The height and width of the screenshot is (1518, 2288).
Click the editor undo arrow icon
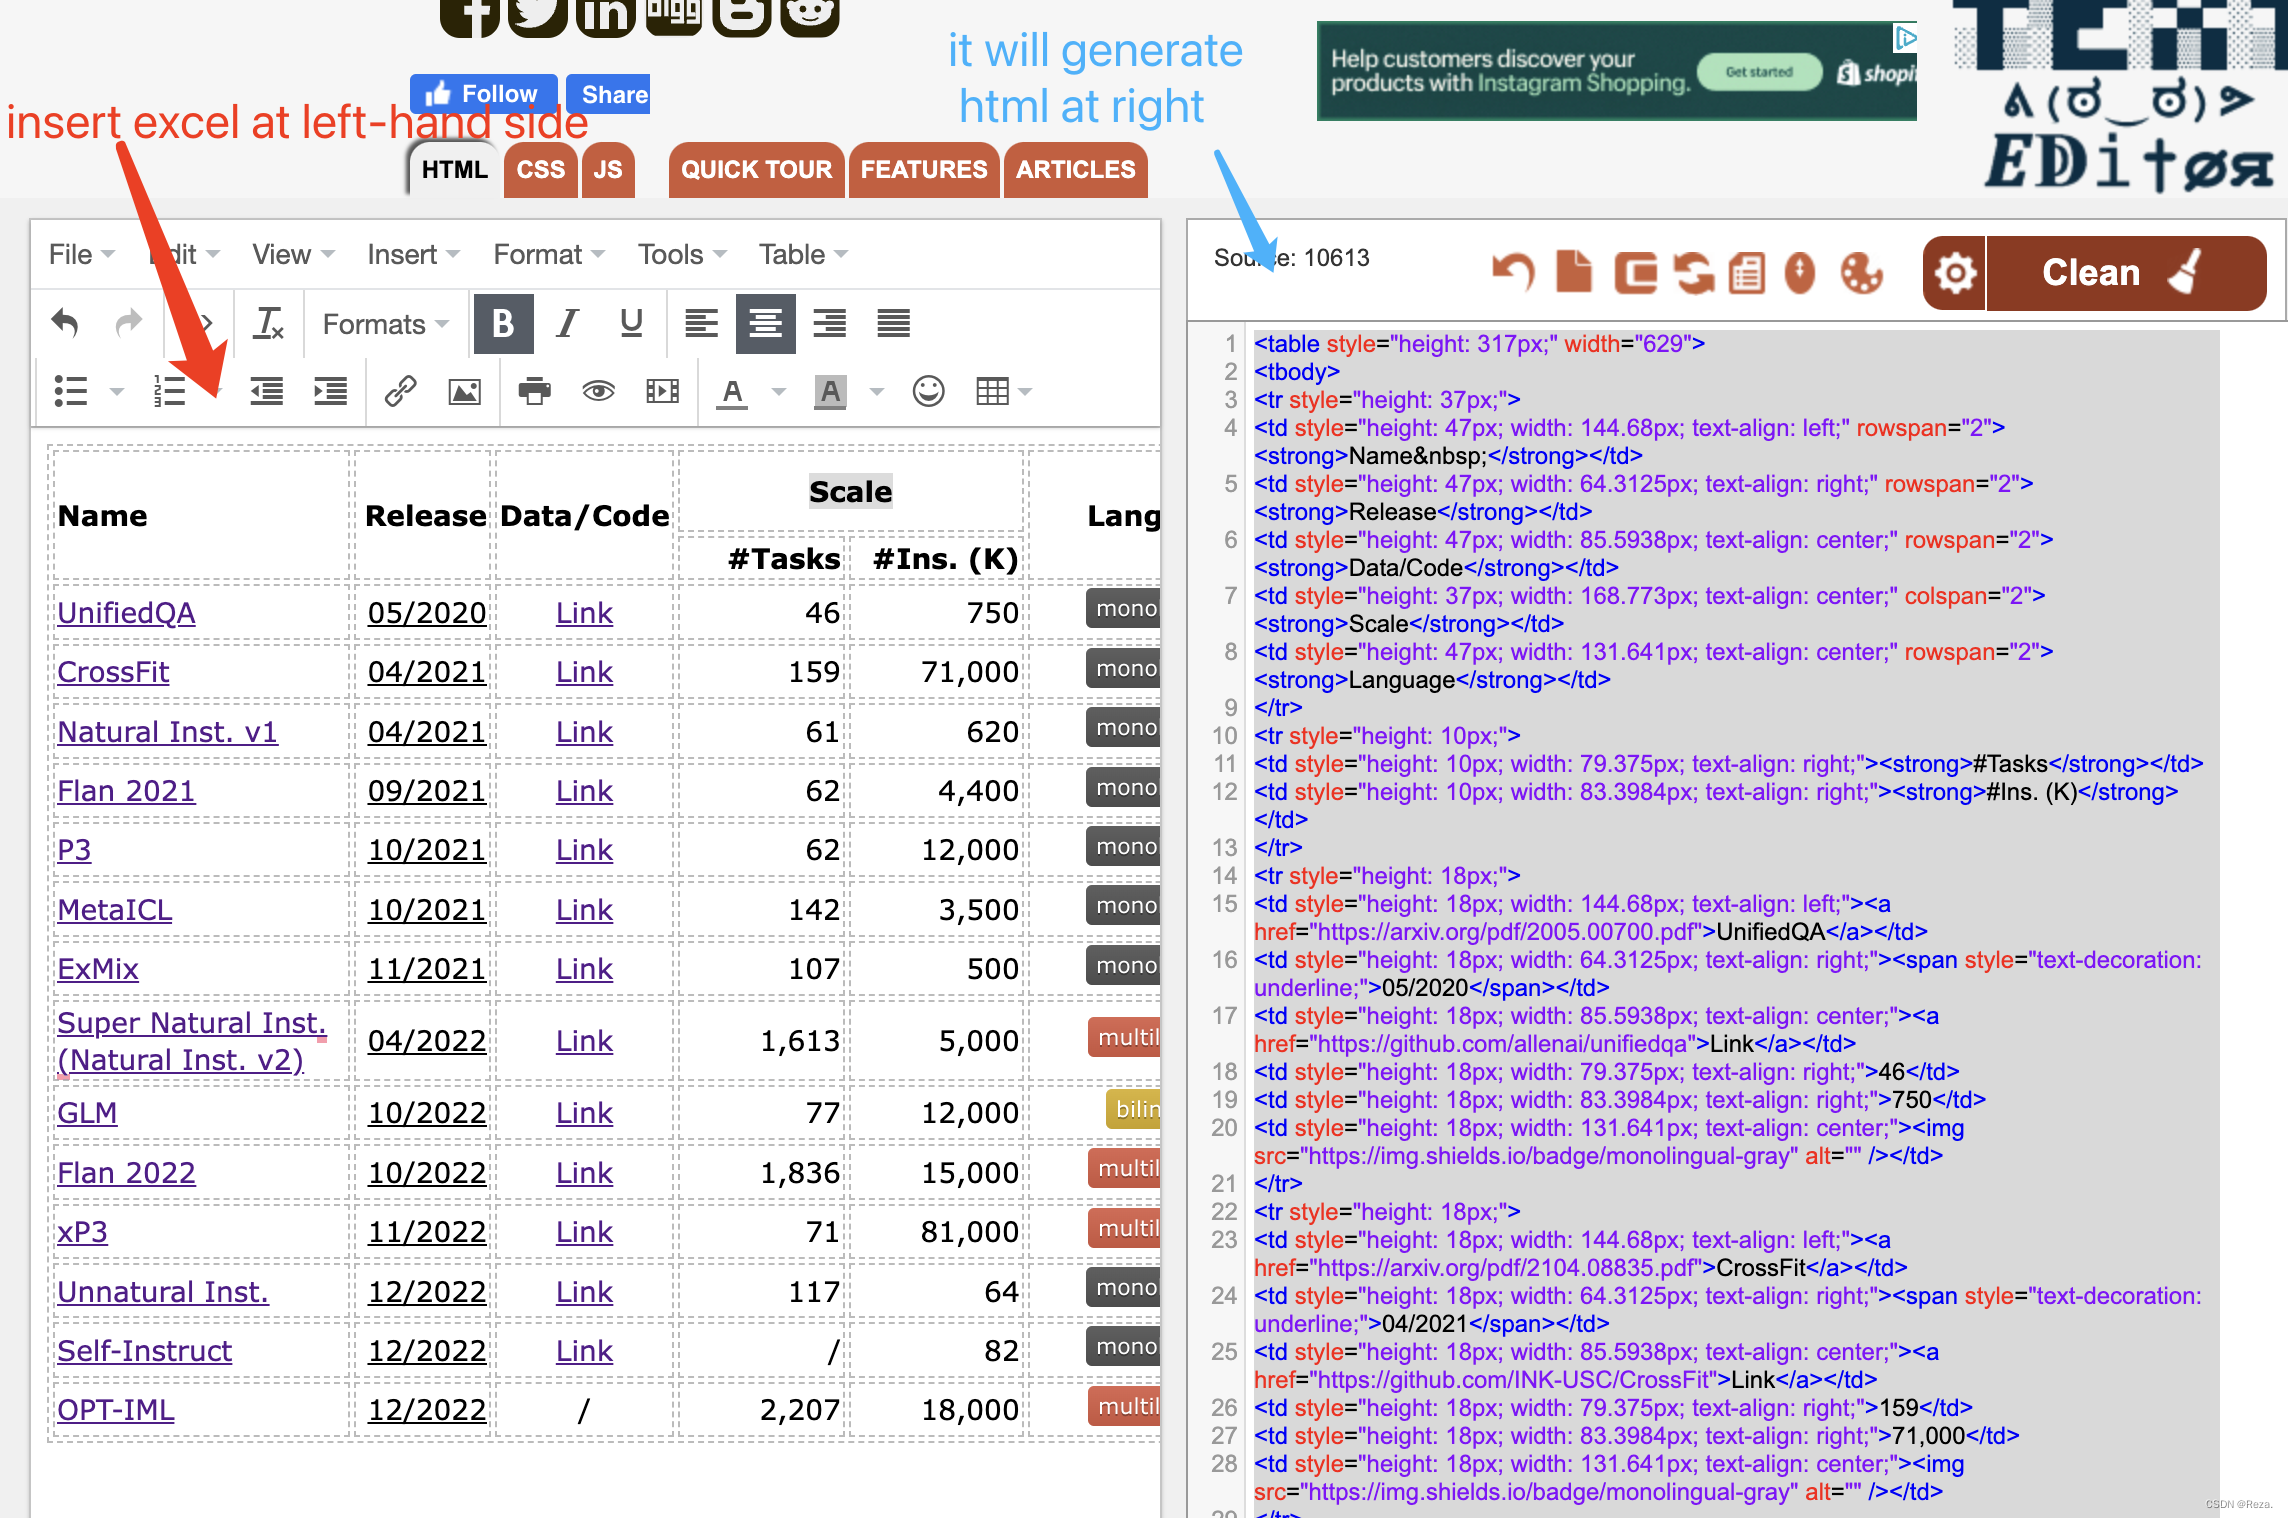pos(65,323)
